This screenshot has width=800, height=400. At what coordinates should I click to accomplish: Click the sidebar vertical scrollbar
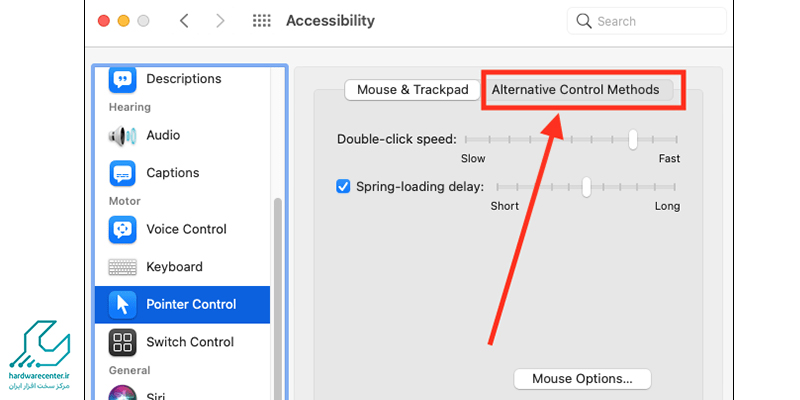pyautogui.click(x=278, y=300)
